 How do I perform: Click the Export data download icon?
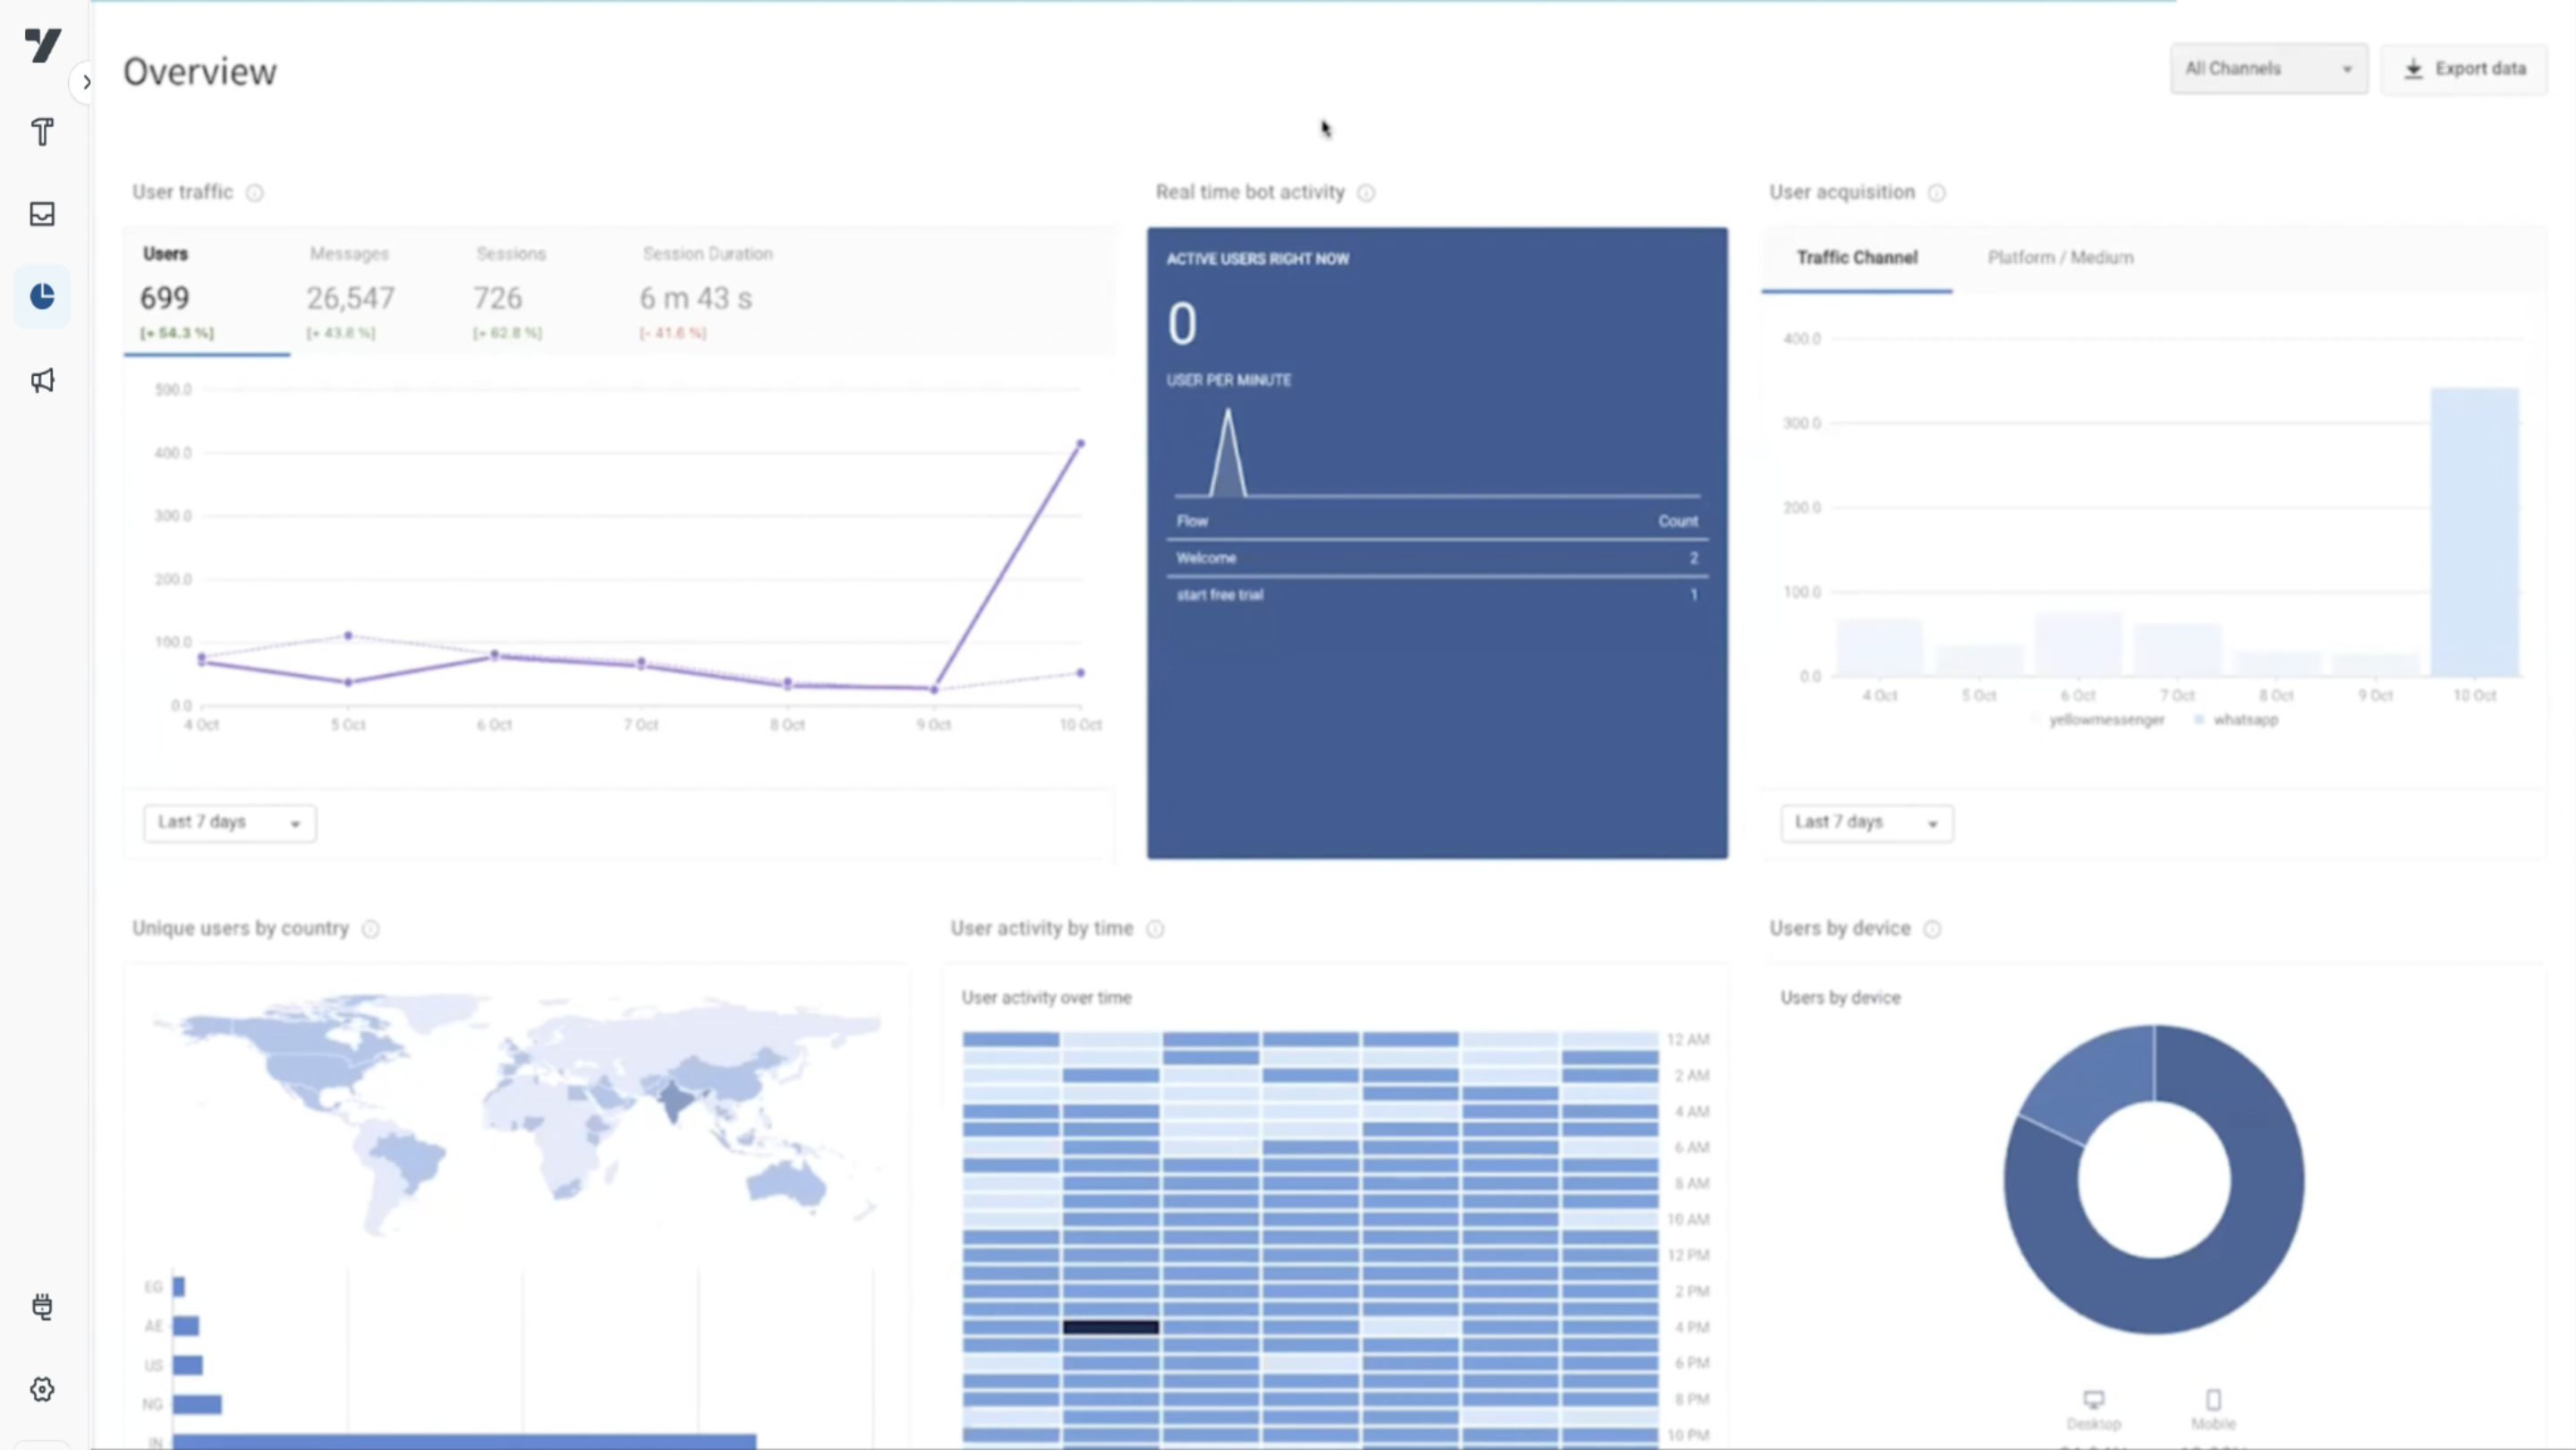click(x=2415, y=68)
